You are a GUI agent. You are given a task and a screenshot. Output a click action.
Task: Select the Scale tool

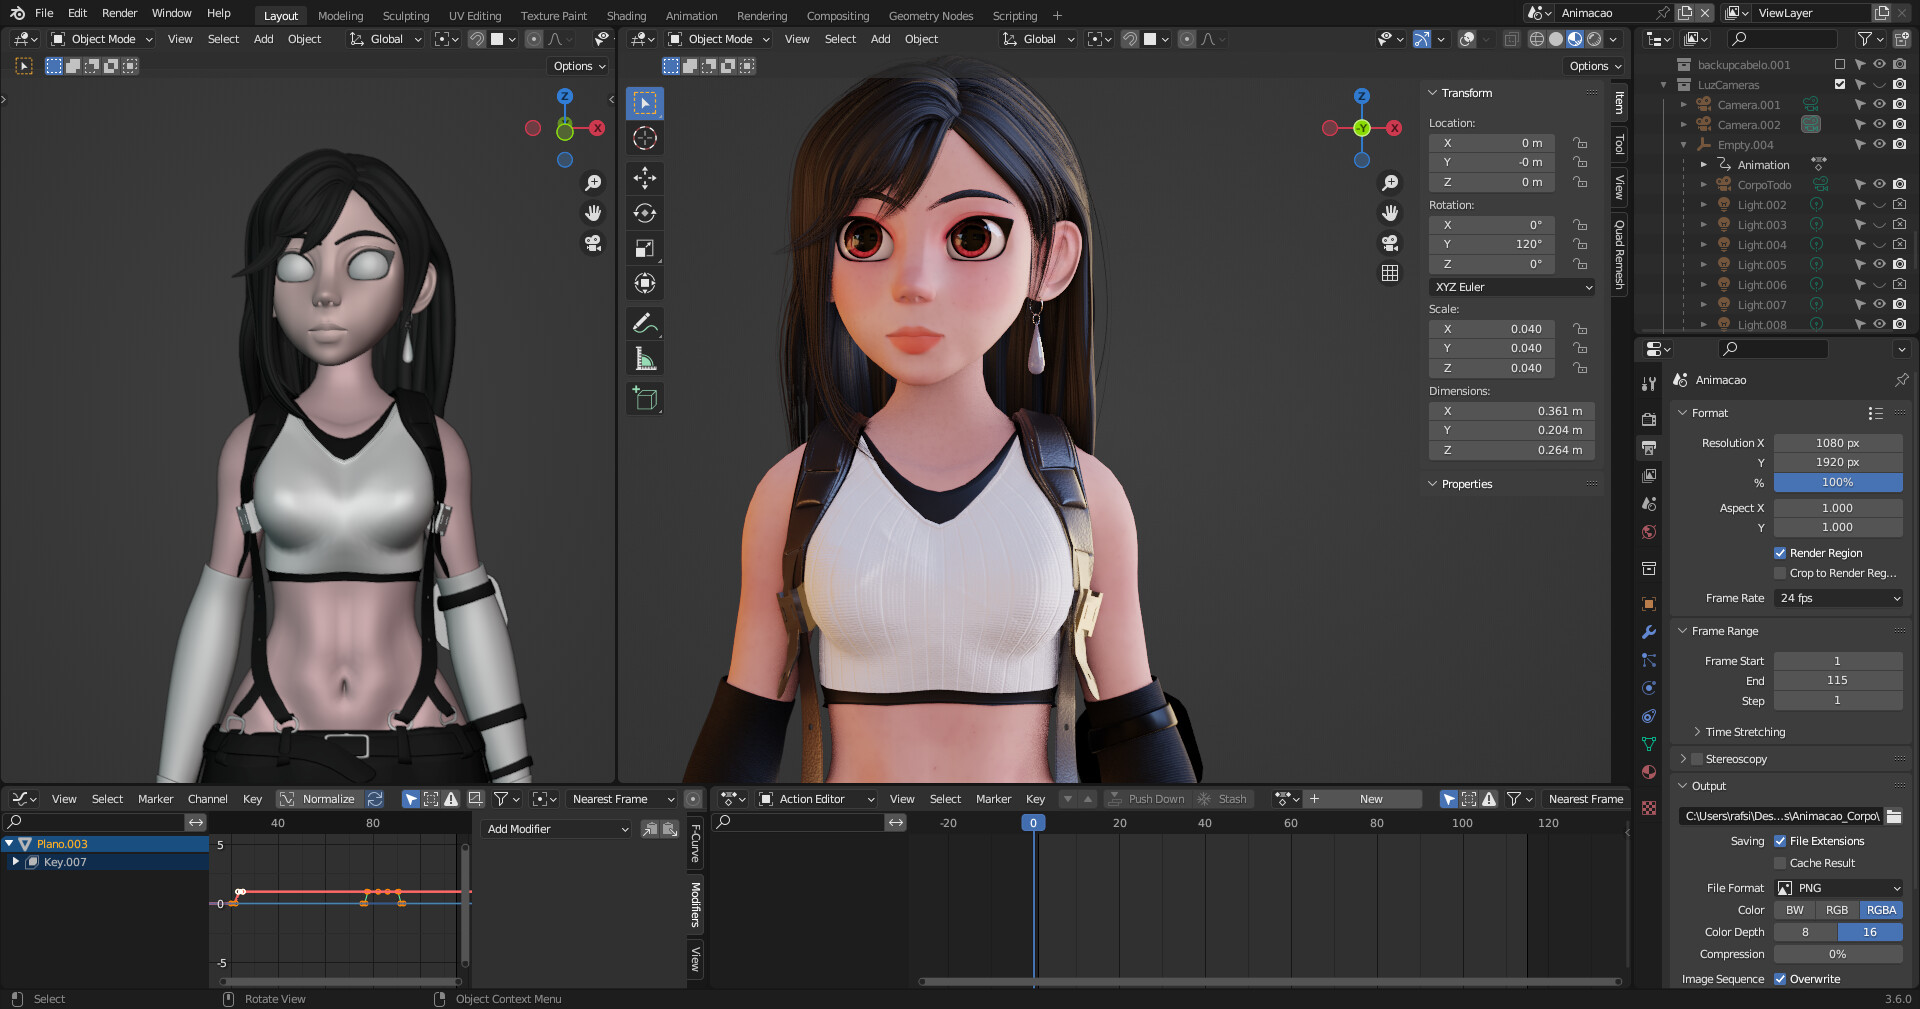(645, 248)
